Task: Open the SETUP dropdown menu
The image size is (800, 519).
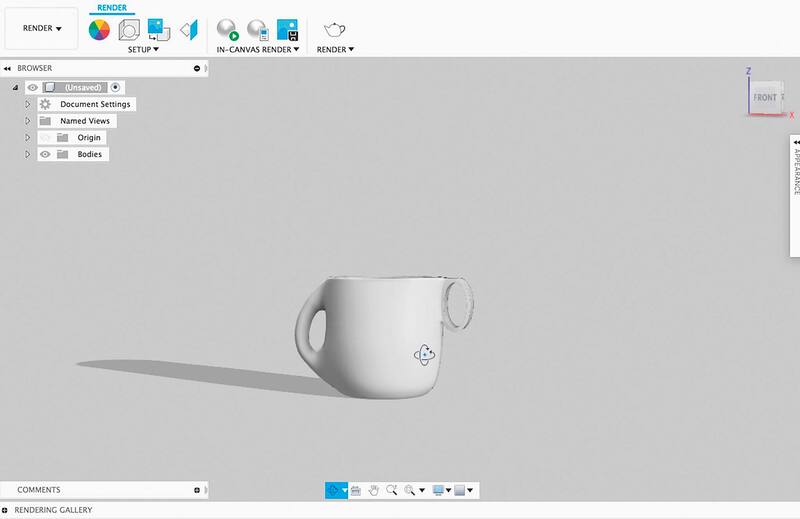Action: (x=143, y=48)
